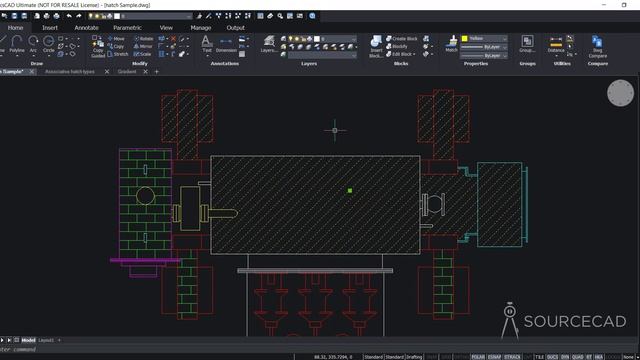Click the Zoom magnifier icon in top toolbar
The width and height of the screenshot is (640, 360).
[280, 16]
